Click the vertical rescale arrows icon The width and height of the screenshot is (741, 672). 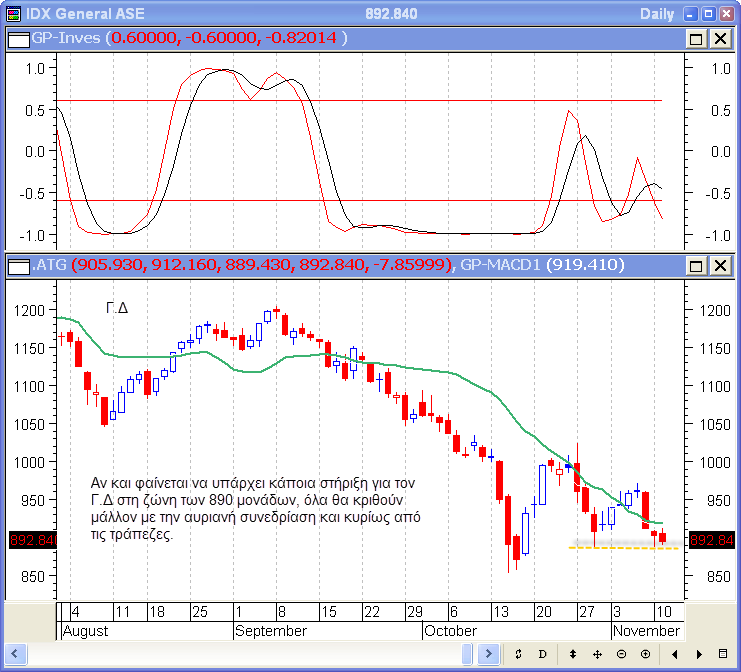572,654
